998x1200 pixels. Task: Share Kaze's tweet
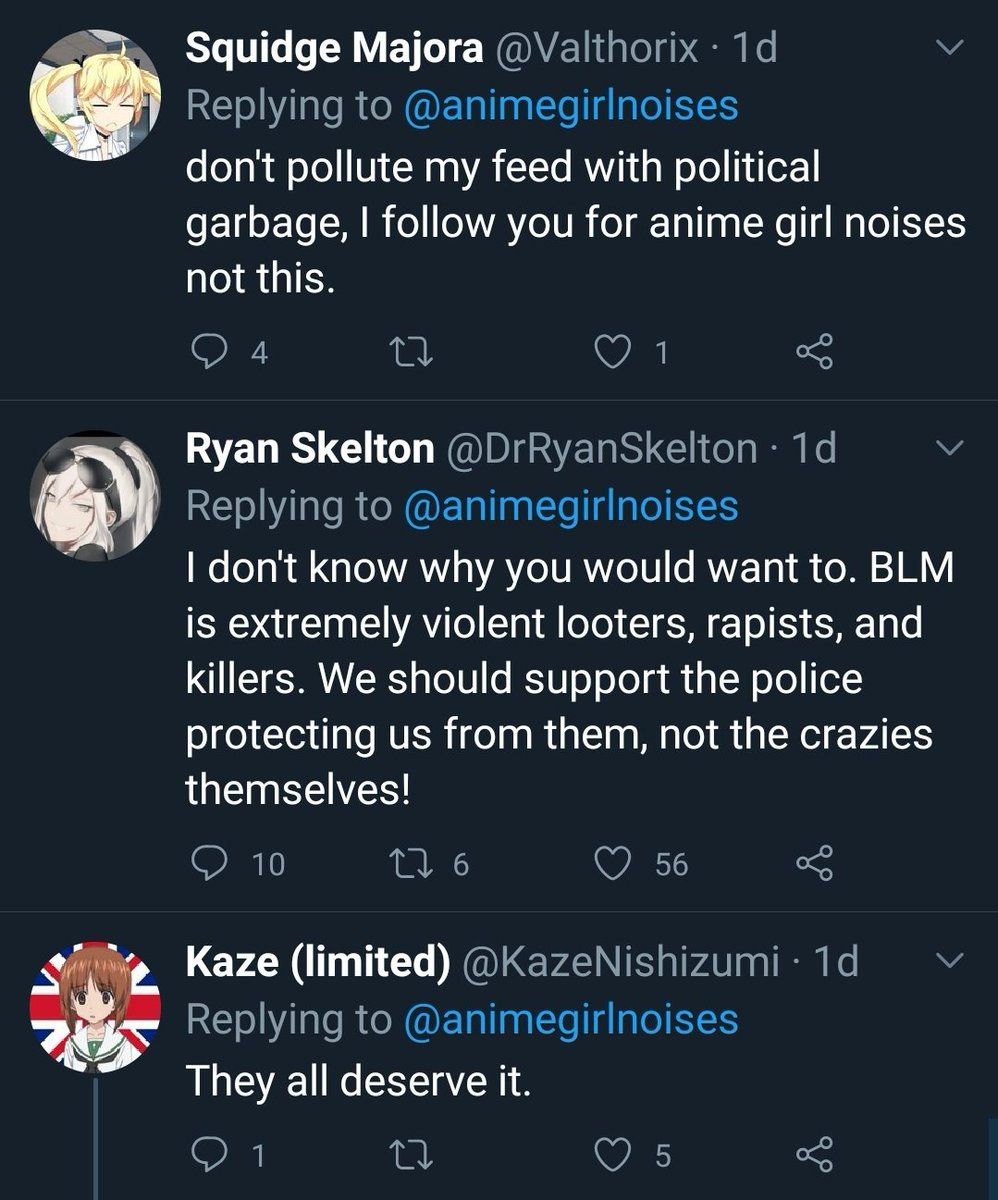tap(813, 1156)
